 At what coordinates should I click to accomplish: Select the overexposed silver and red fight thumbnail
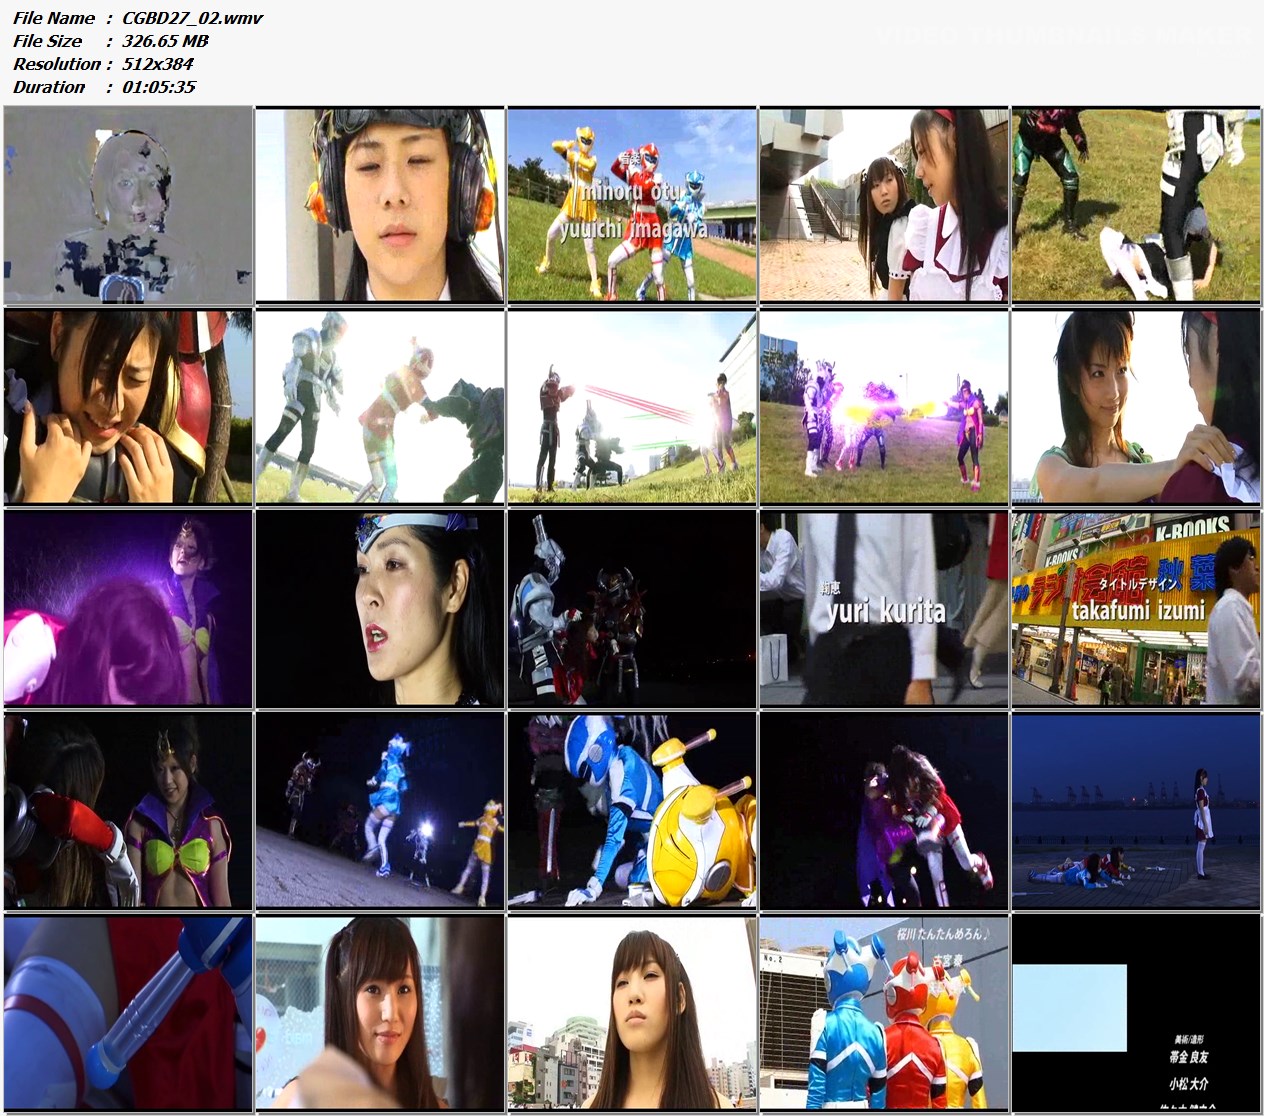380,406
